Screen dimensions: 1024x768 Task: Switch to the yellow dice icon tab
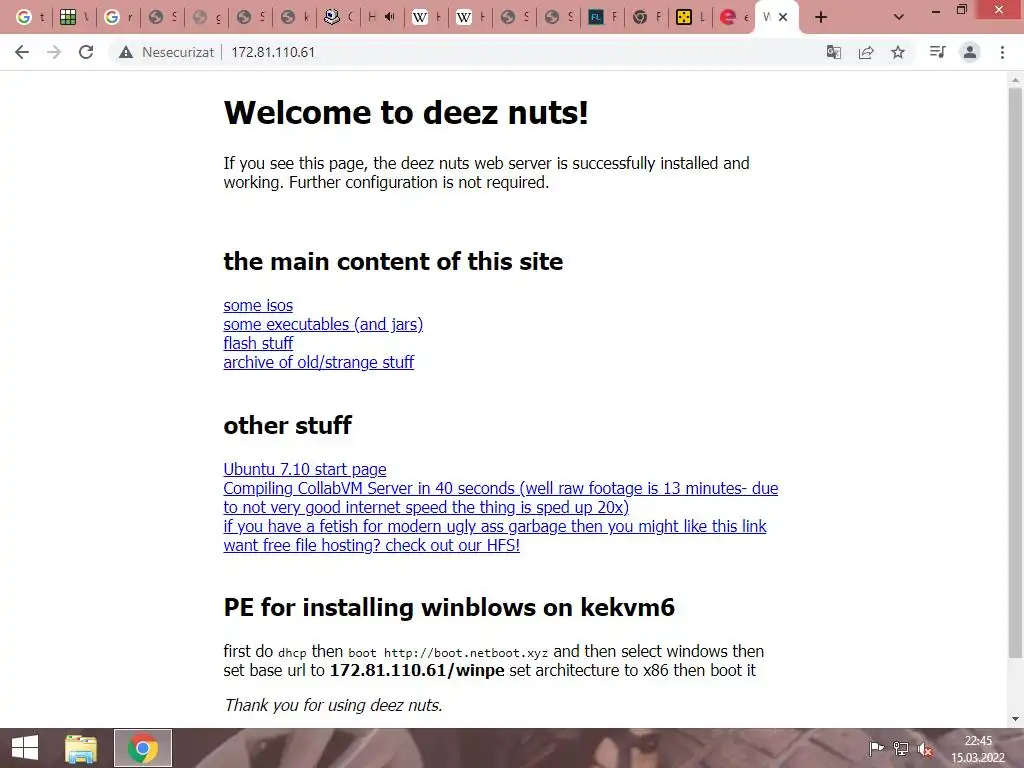(x=690, y=17)
